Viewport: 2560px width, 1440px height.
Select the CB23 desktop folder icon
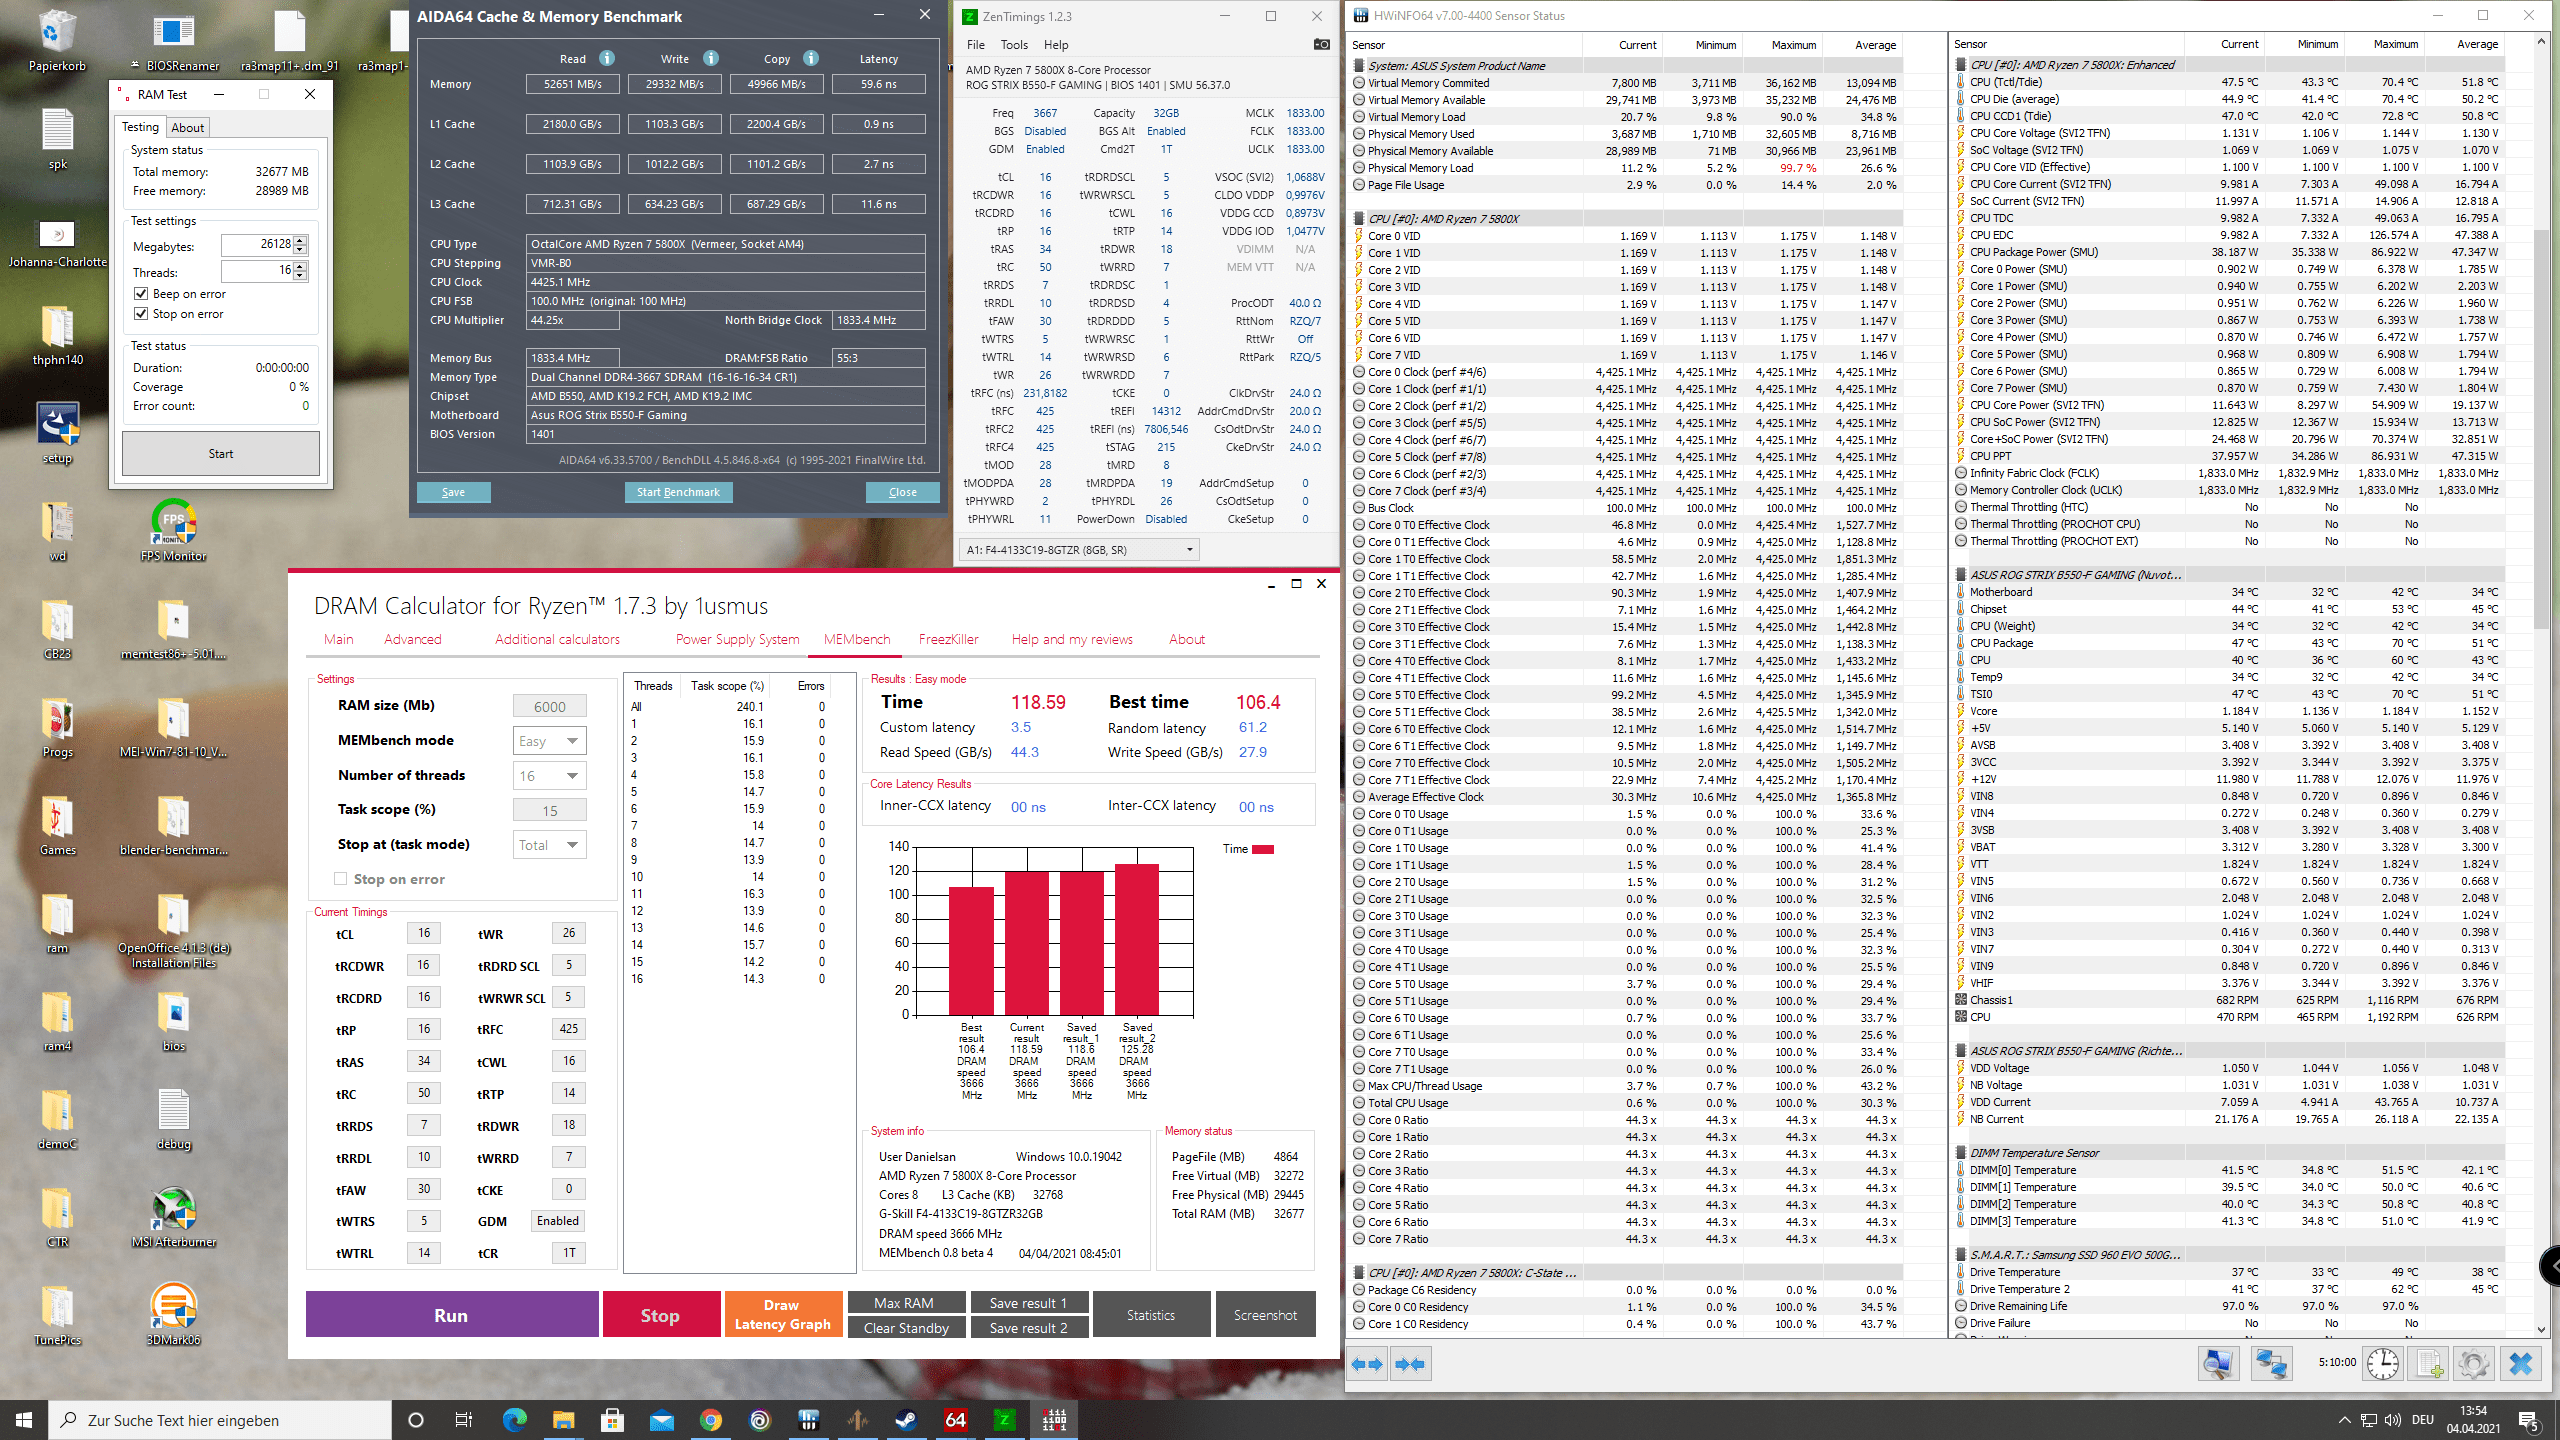(57, 629)
